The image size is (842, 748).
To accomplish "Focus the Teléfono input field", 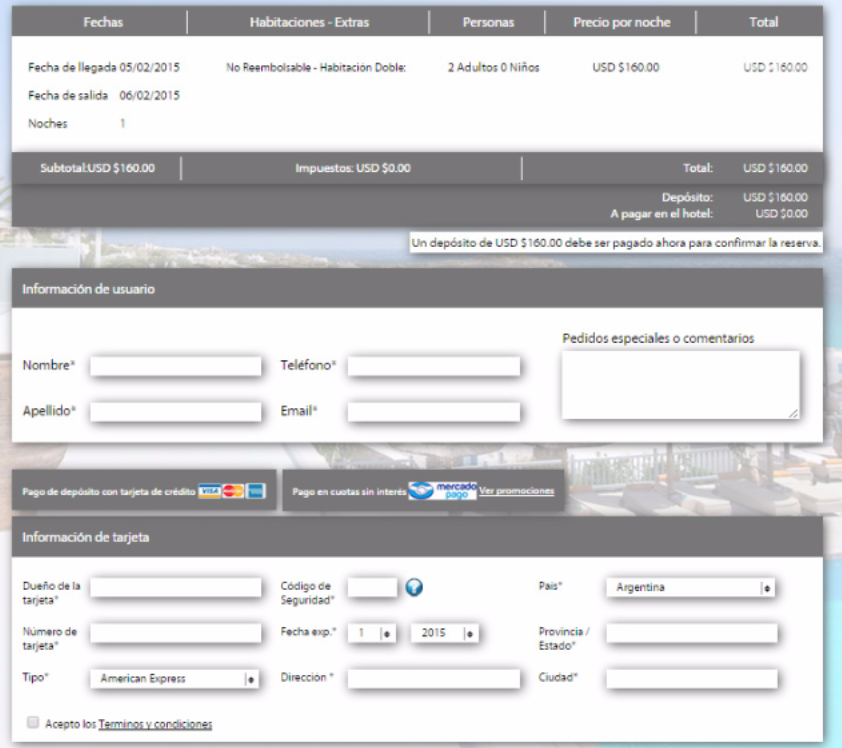I will [433, 366].
